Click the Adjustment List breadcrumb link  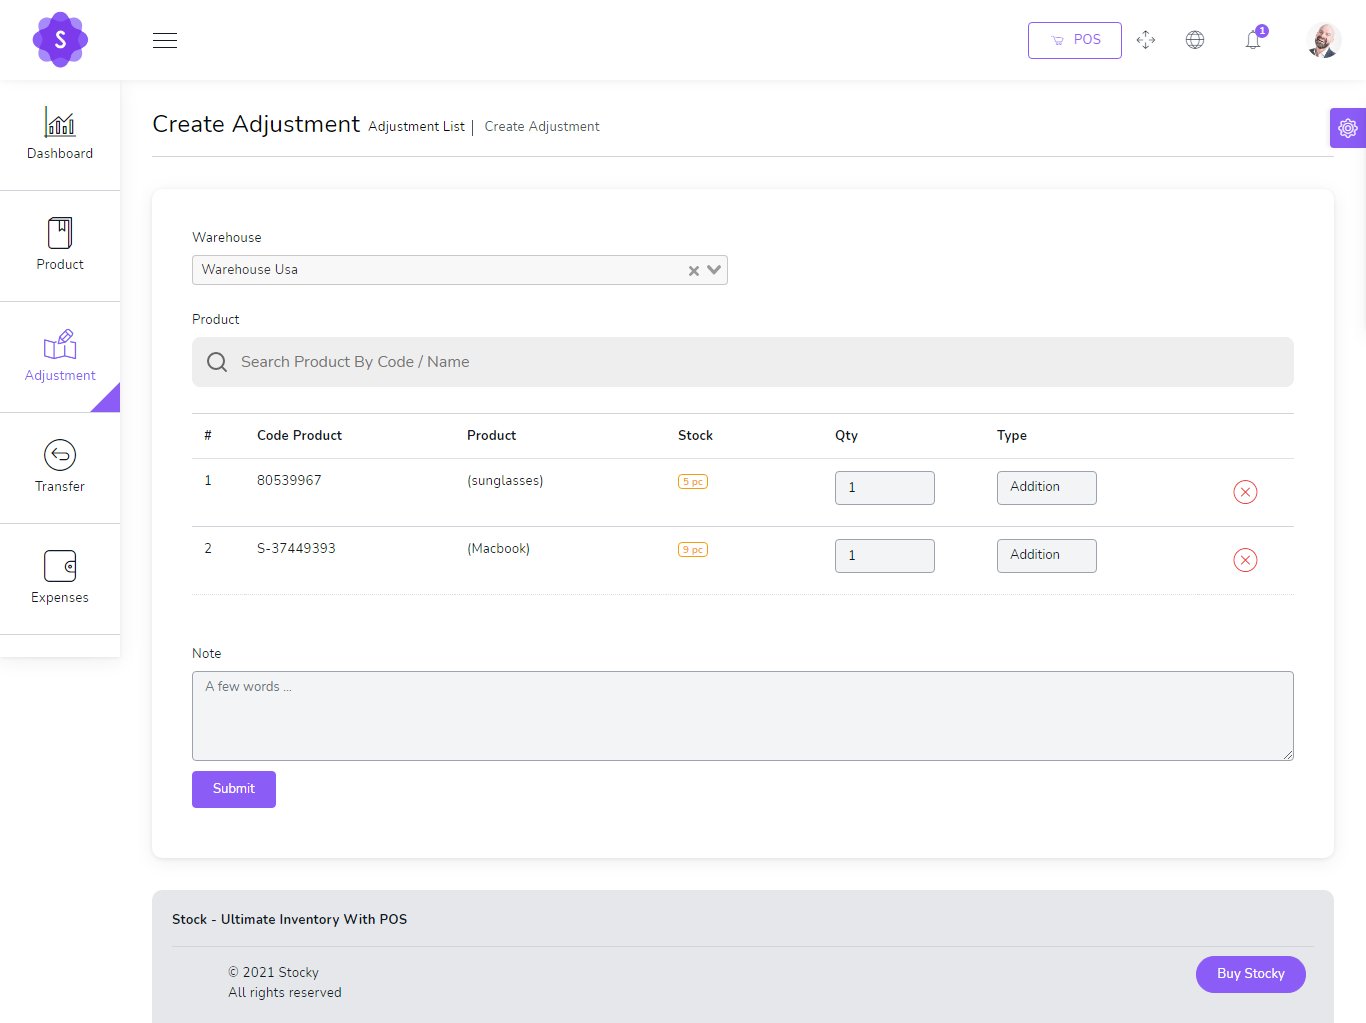[x=416, y=127]
